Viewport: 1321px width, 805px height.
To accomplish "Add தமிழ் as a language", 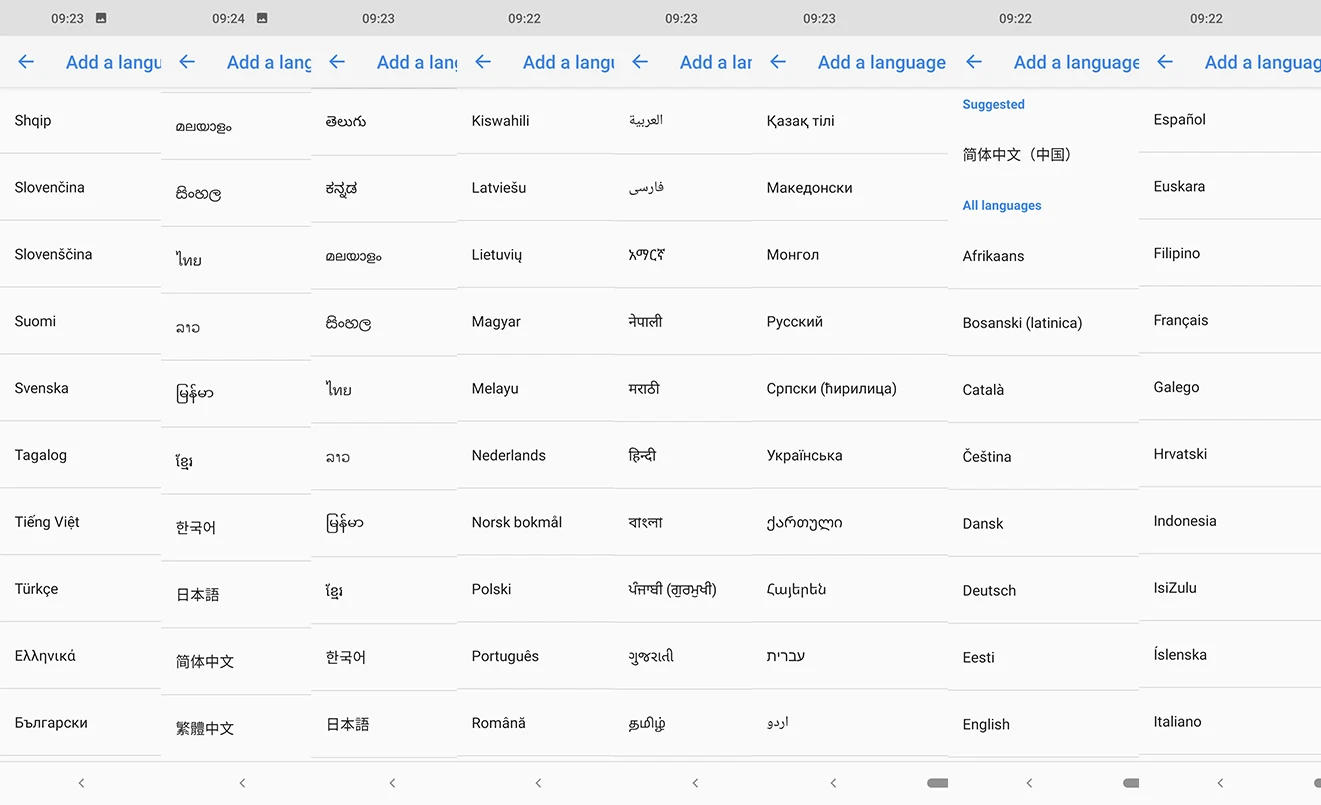I will [684, 723].
